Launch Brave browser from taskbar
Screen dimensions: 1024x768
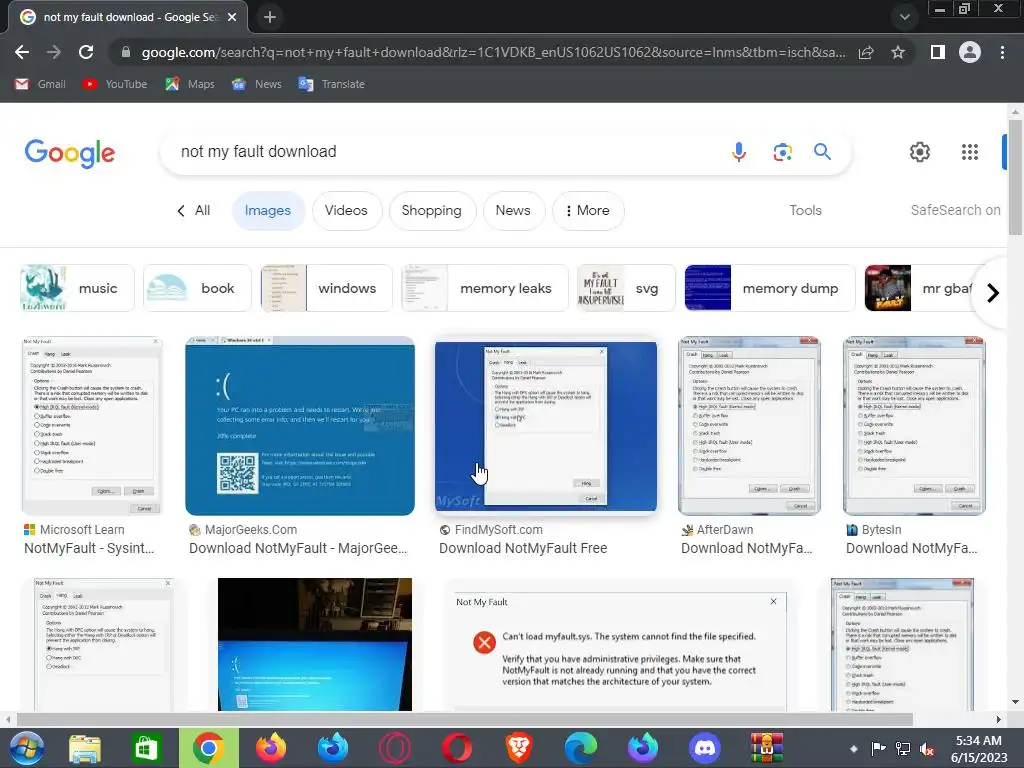click(x=519, y=748)
